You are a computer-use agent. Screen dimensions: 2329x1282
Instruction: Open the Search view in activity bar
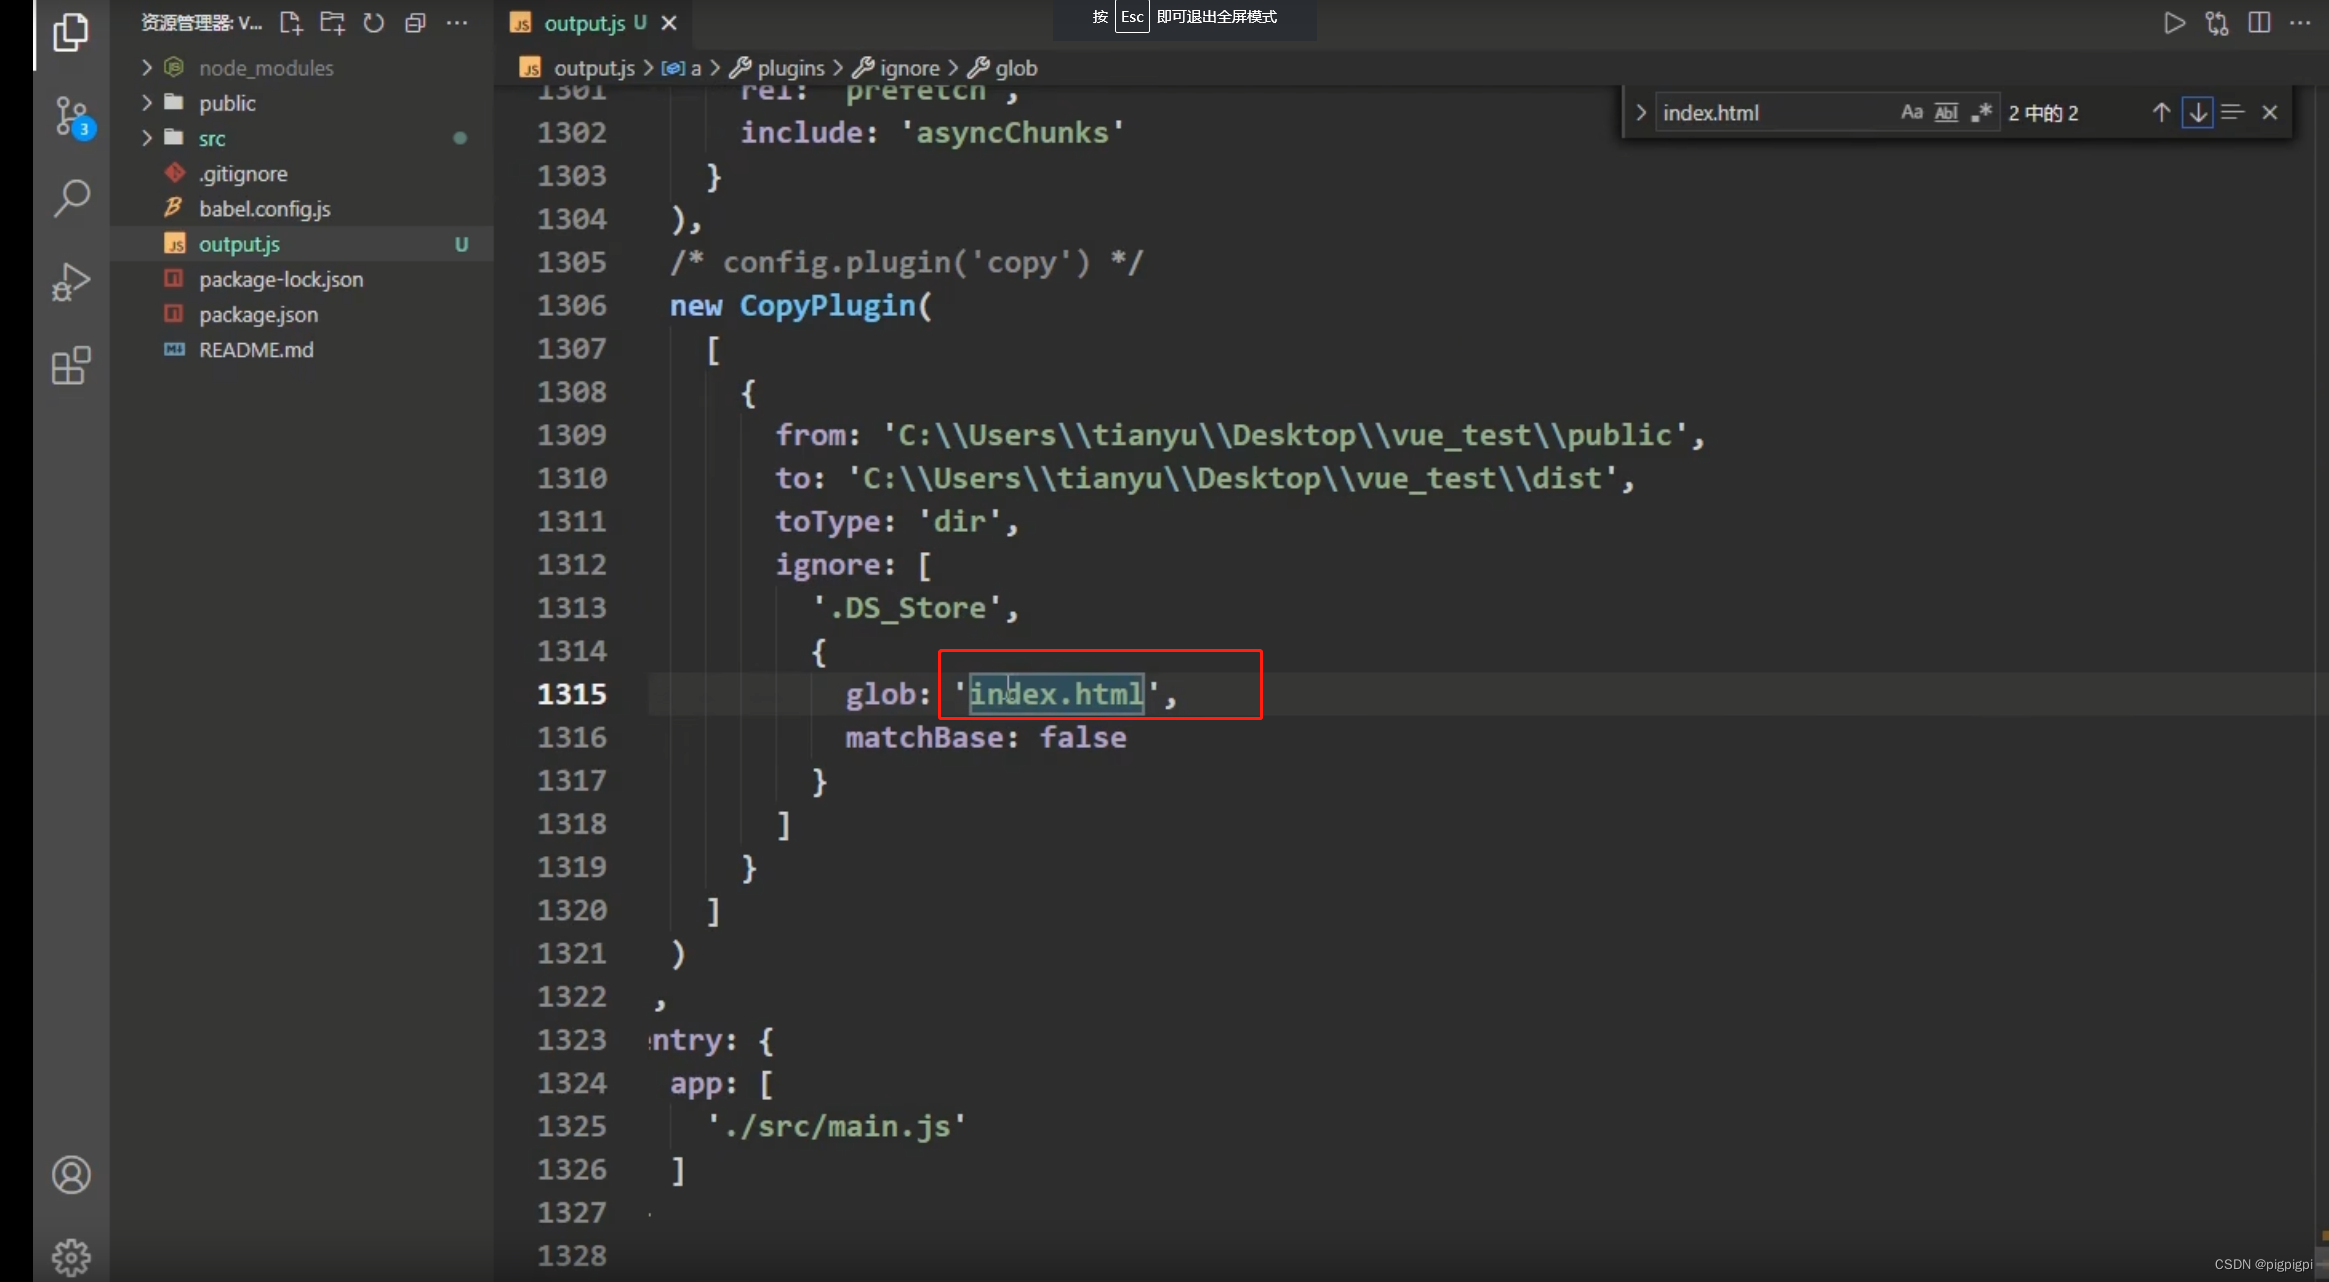[71, 198]
